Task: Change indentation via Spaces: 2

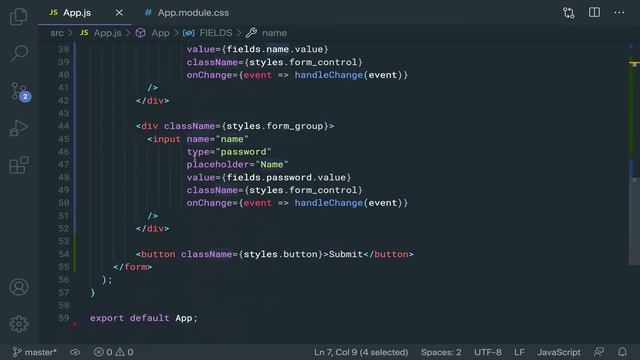Action: point(441,352)
